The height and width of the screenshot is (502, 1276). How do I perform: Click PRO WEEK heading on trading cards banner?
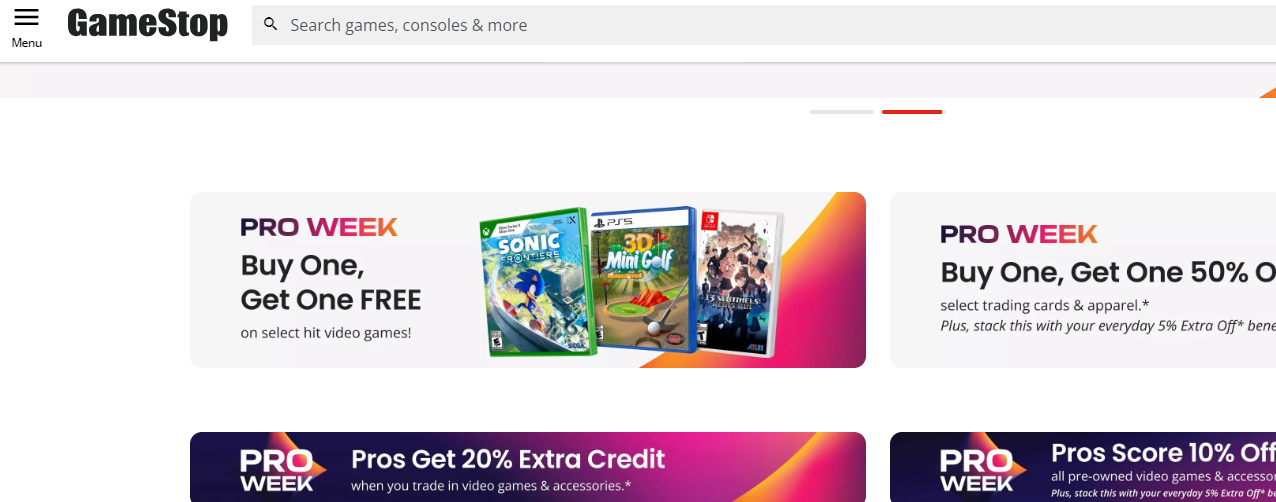pos(1019,234)
